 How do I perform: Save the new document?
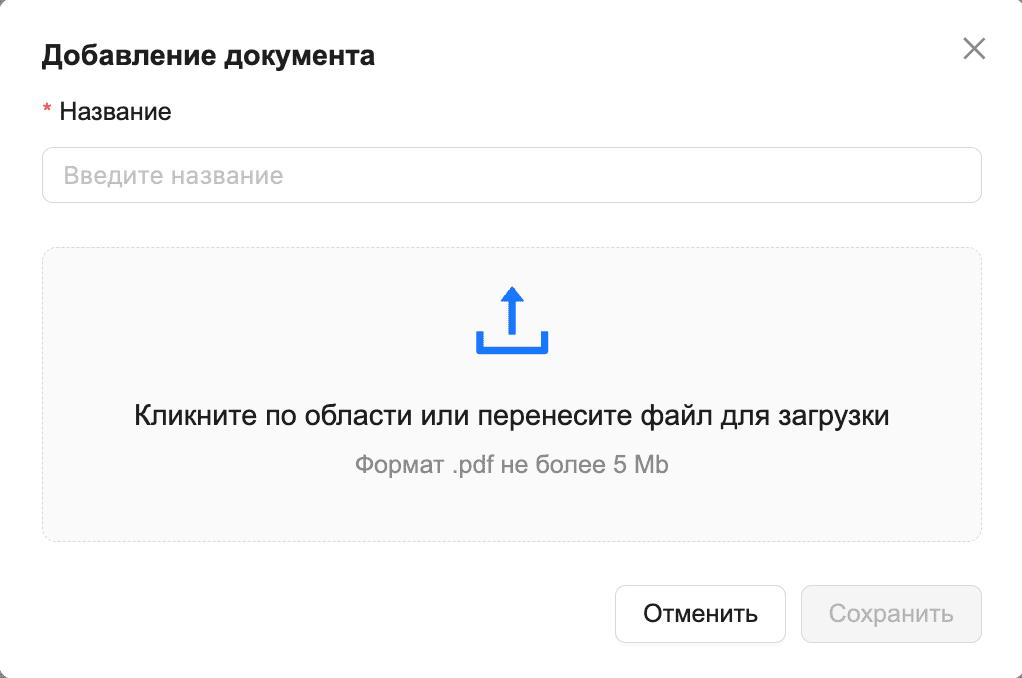point(891,613)
